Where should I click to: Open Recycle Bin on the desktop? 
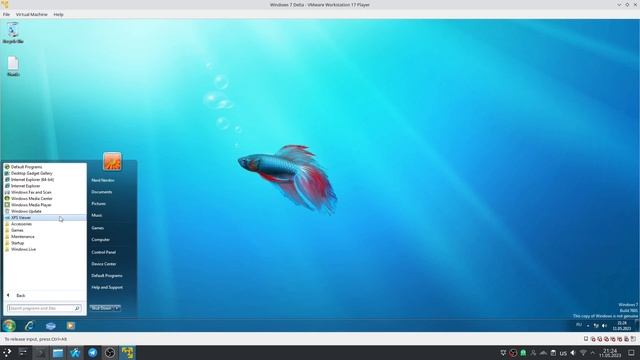coord(13,33)
